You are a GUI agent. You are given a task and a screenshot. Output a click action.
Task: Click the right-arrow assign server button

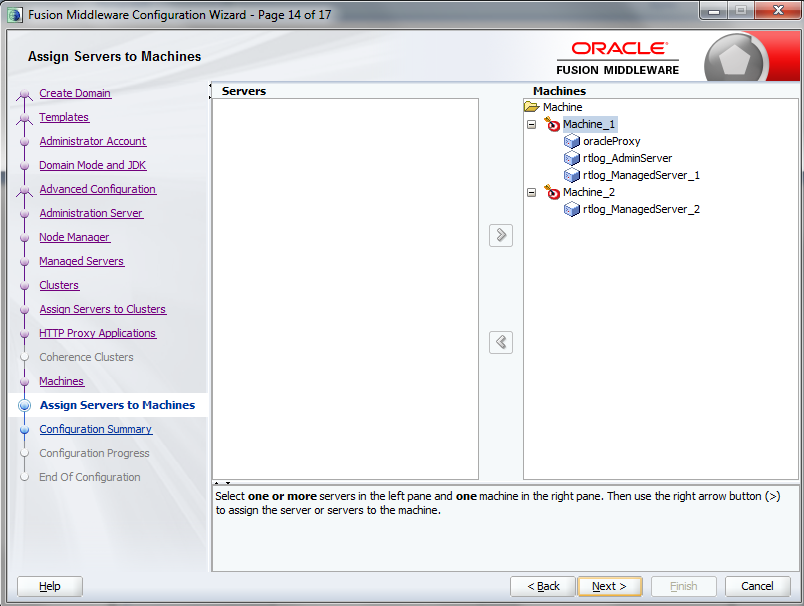[x=500, y=235]
